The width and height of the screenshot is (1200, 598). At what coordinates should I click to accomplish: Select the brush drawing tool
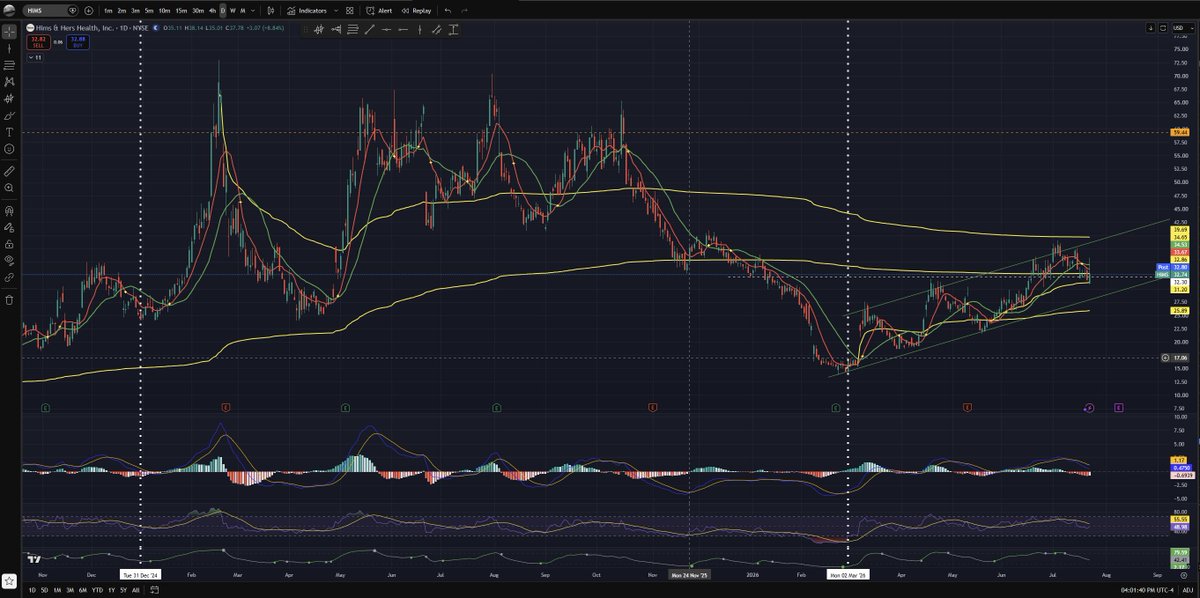pos(8,115)
